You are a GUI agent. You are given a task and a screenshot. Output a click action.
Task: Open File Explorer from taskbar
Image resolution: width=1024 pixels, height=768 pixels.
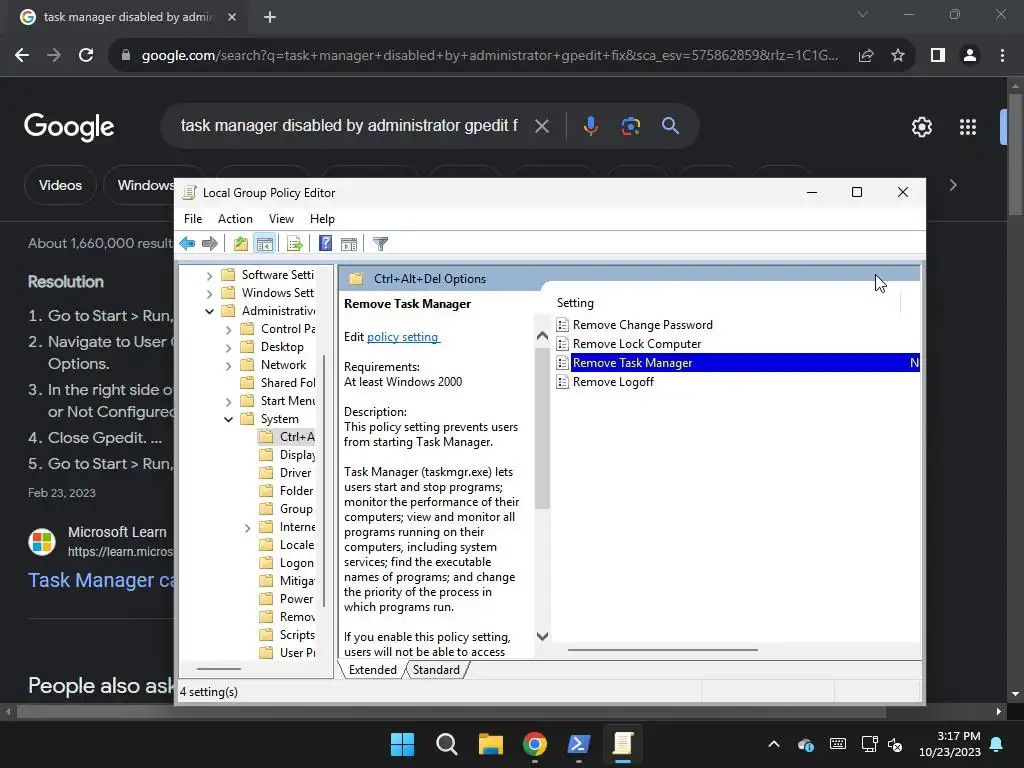pyautogui.click(x=490, y=744)
